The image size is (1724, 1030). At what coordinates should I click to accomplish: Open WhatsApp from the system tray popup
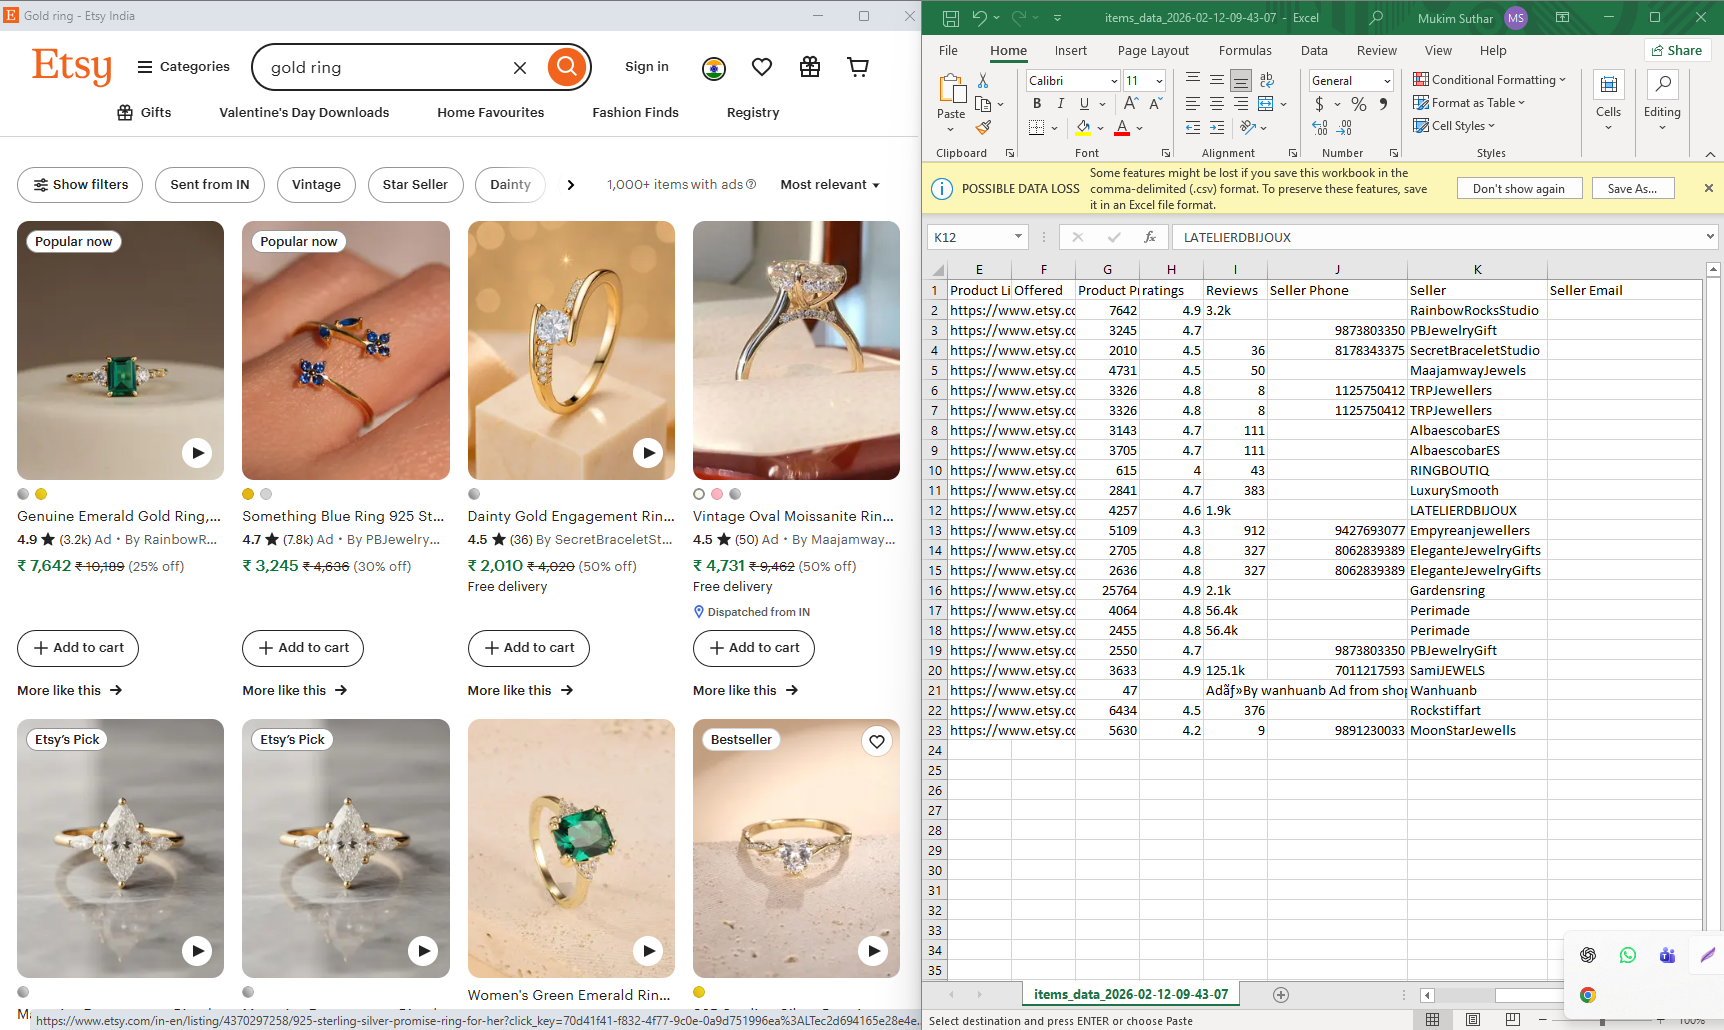click(1627, 955)
